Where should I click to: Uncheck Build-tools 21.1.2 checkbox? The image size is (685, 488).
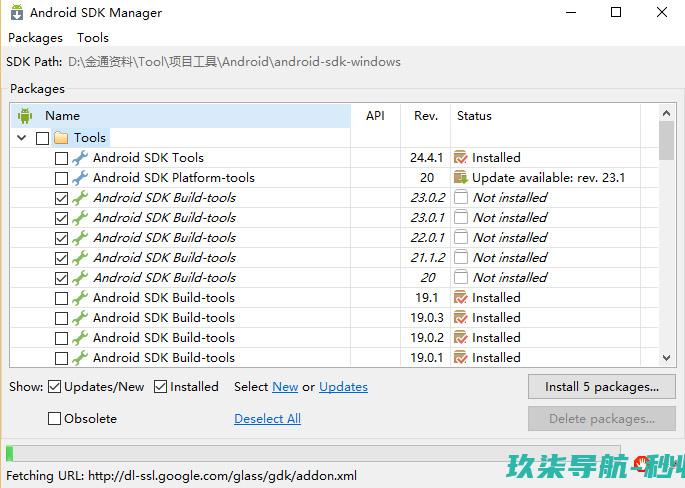pos(62,258)
